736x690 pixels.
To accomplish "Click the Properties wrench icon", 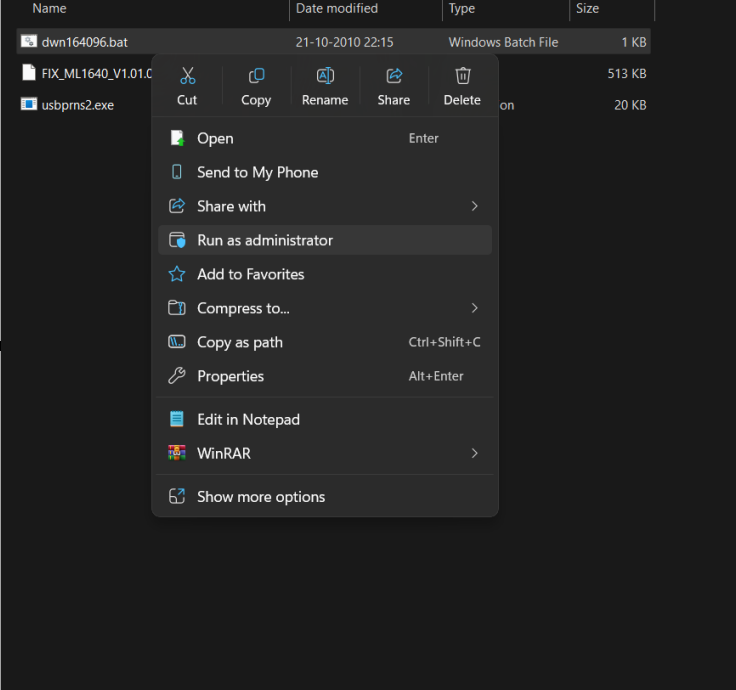I will 177,376.
